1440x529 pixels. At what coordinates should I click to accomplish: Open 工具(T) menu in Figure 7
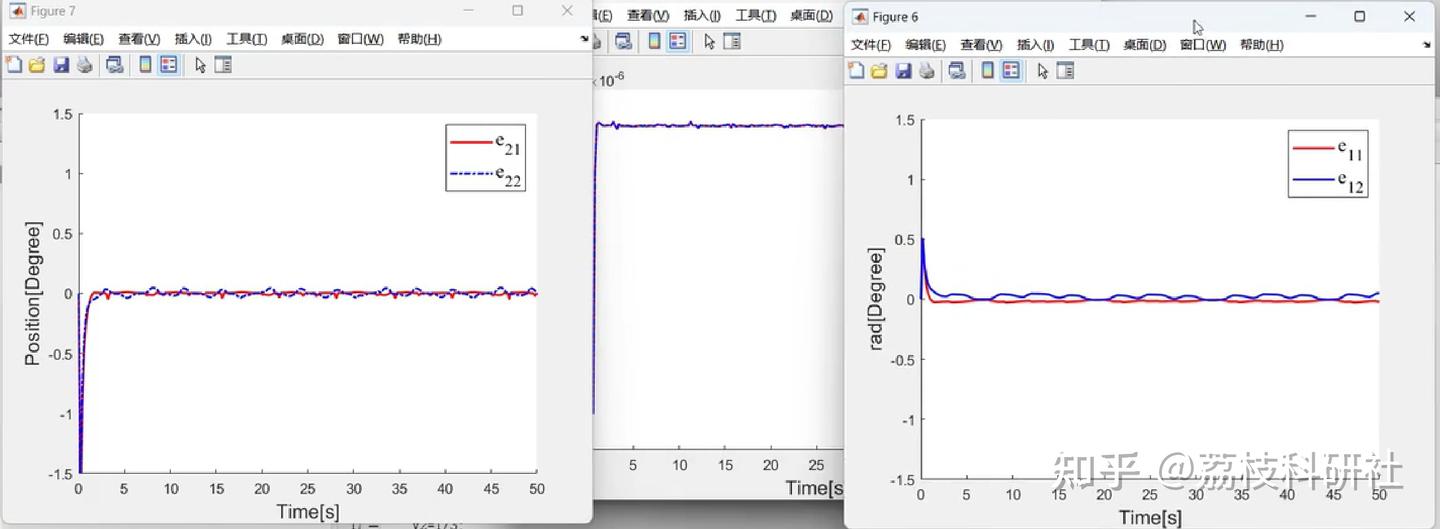point(246,39)
